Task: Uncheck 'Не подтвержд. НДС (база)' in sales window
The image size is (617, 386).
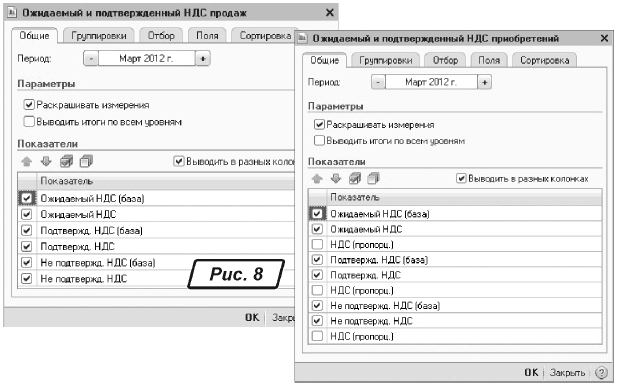Action: [26, 262]
